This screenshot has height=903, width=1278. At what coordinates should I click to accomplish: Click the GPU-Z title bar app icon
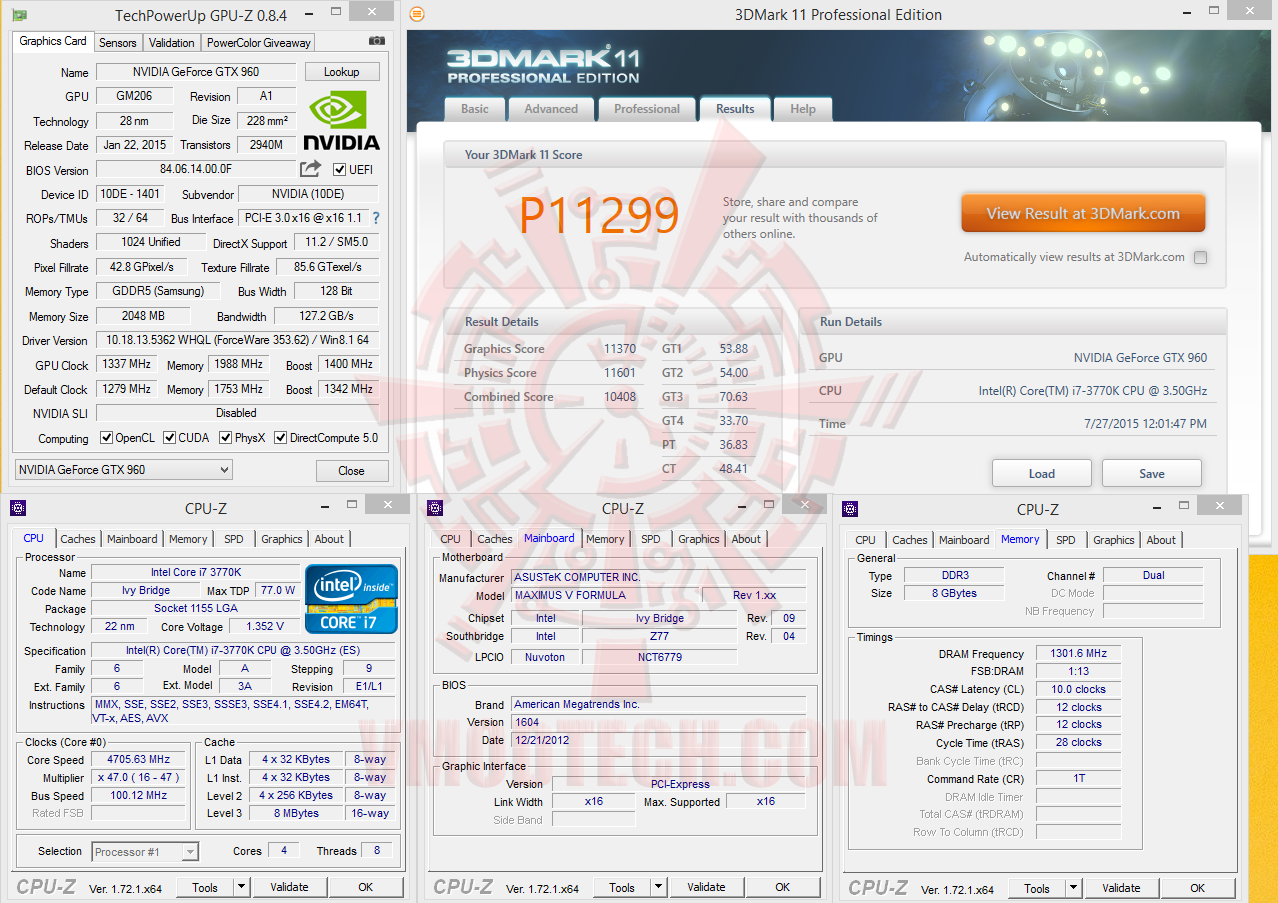click(19, 14)
